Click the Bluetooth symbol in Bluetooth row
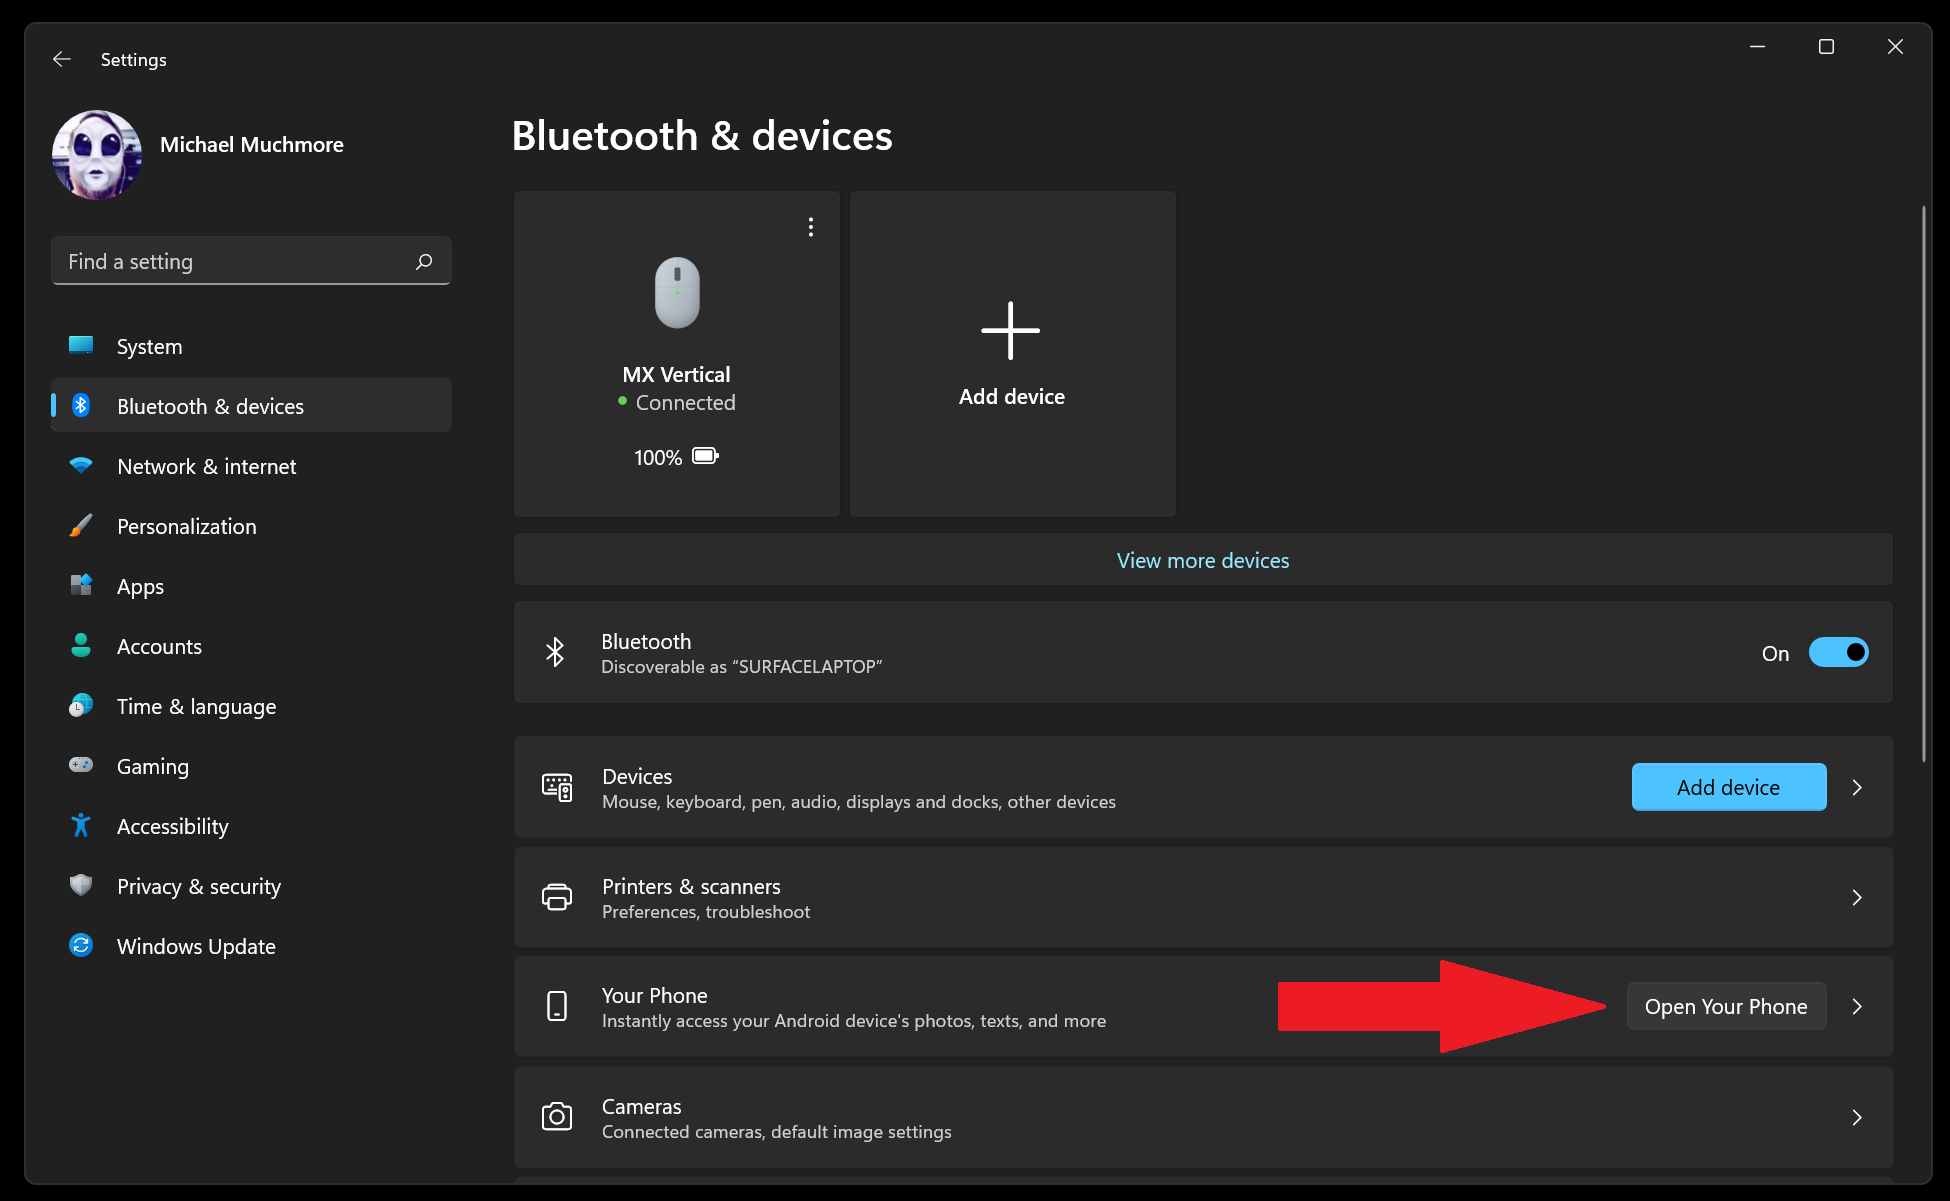This screenshot has height=1201, width=1950. 555,652
